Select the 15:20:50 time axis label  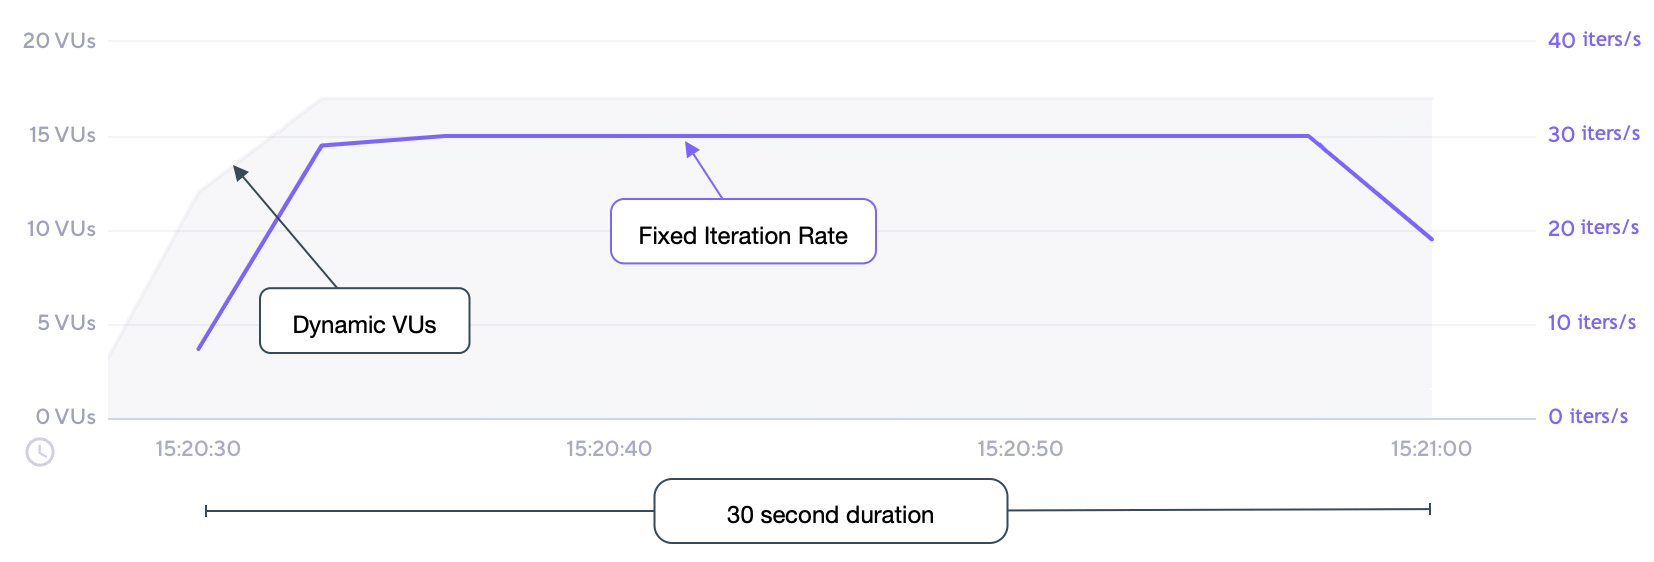[x=1020, y=449]
